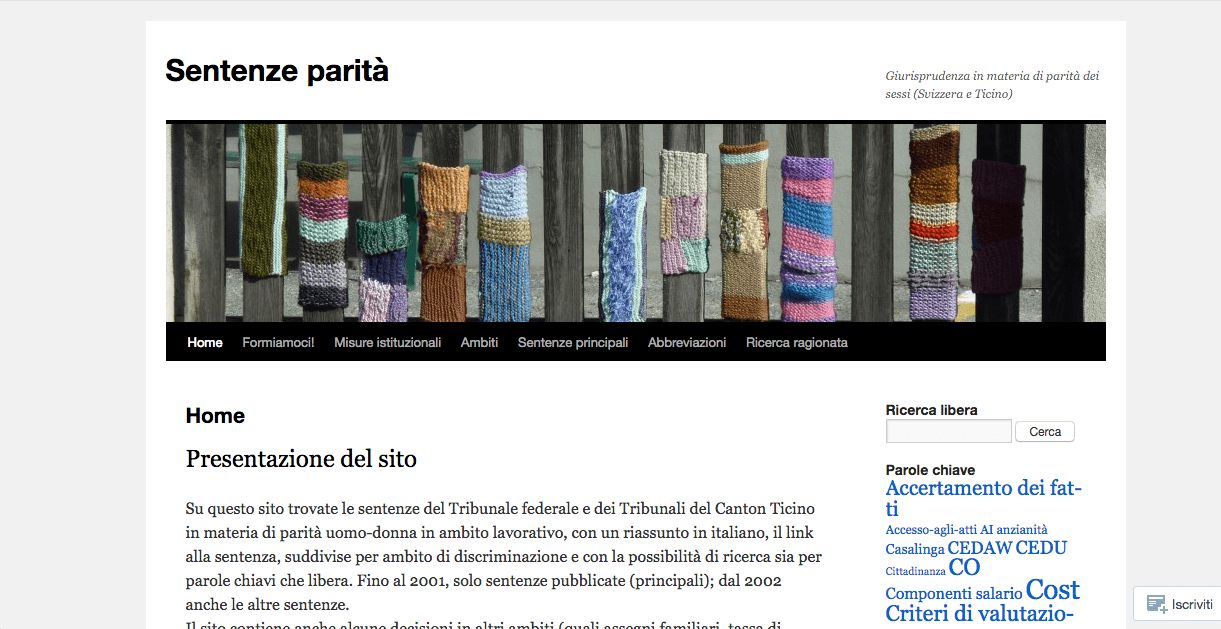The width and height of the screenshot is (1221, 629).
Task: Open the Casalinga tag link
Action: point(914,549)
